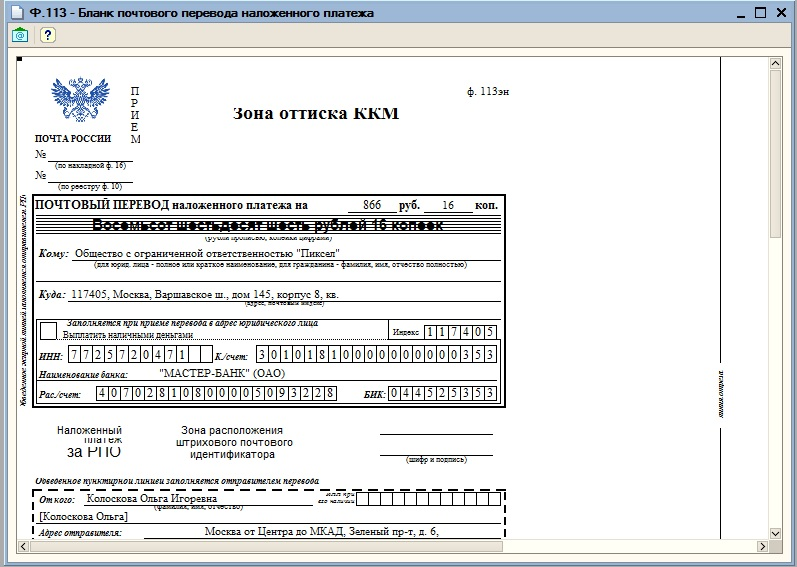Click the recipient name 'Общество с ограниченной ответственностью "Пиксел"'
The width and height of the screenshot is (797, 567).
207,254
